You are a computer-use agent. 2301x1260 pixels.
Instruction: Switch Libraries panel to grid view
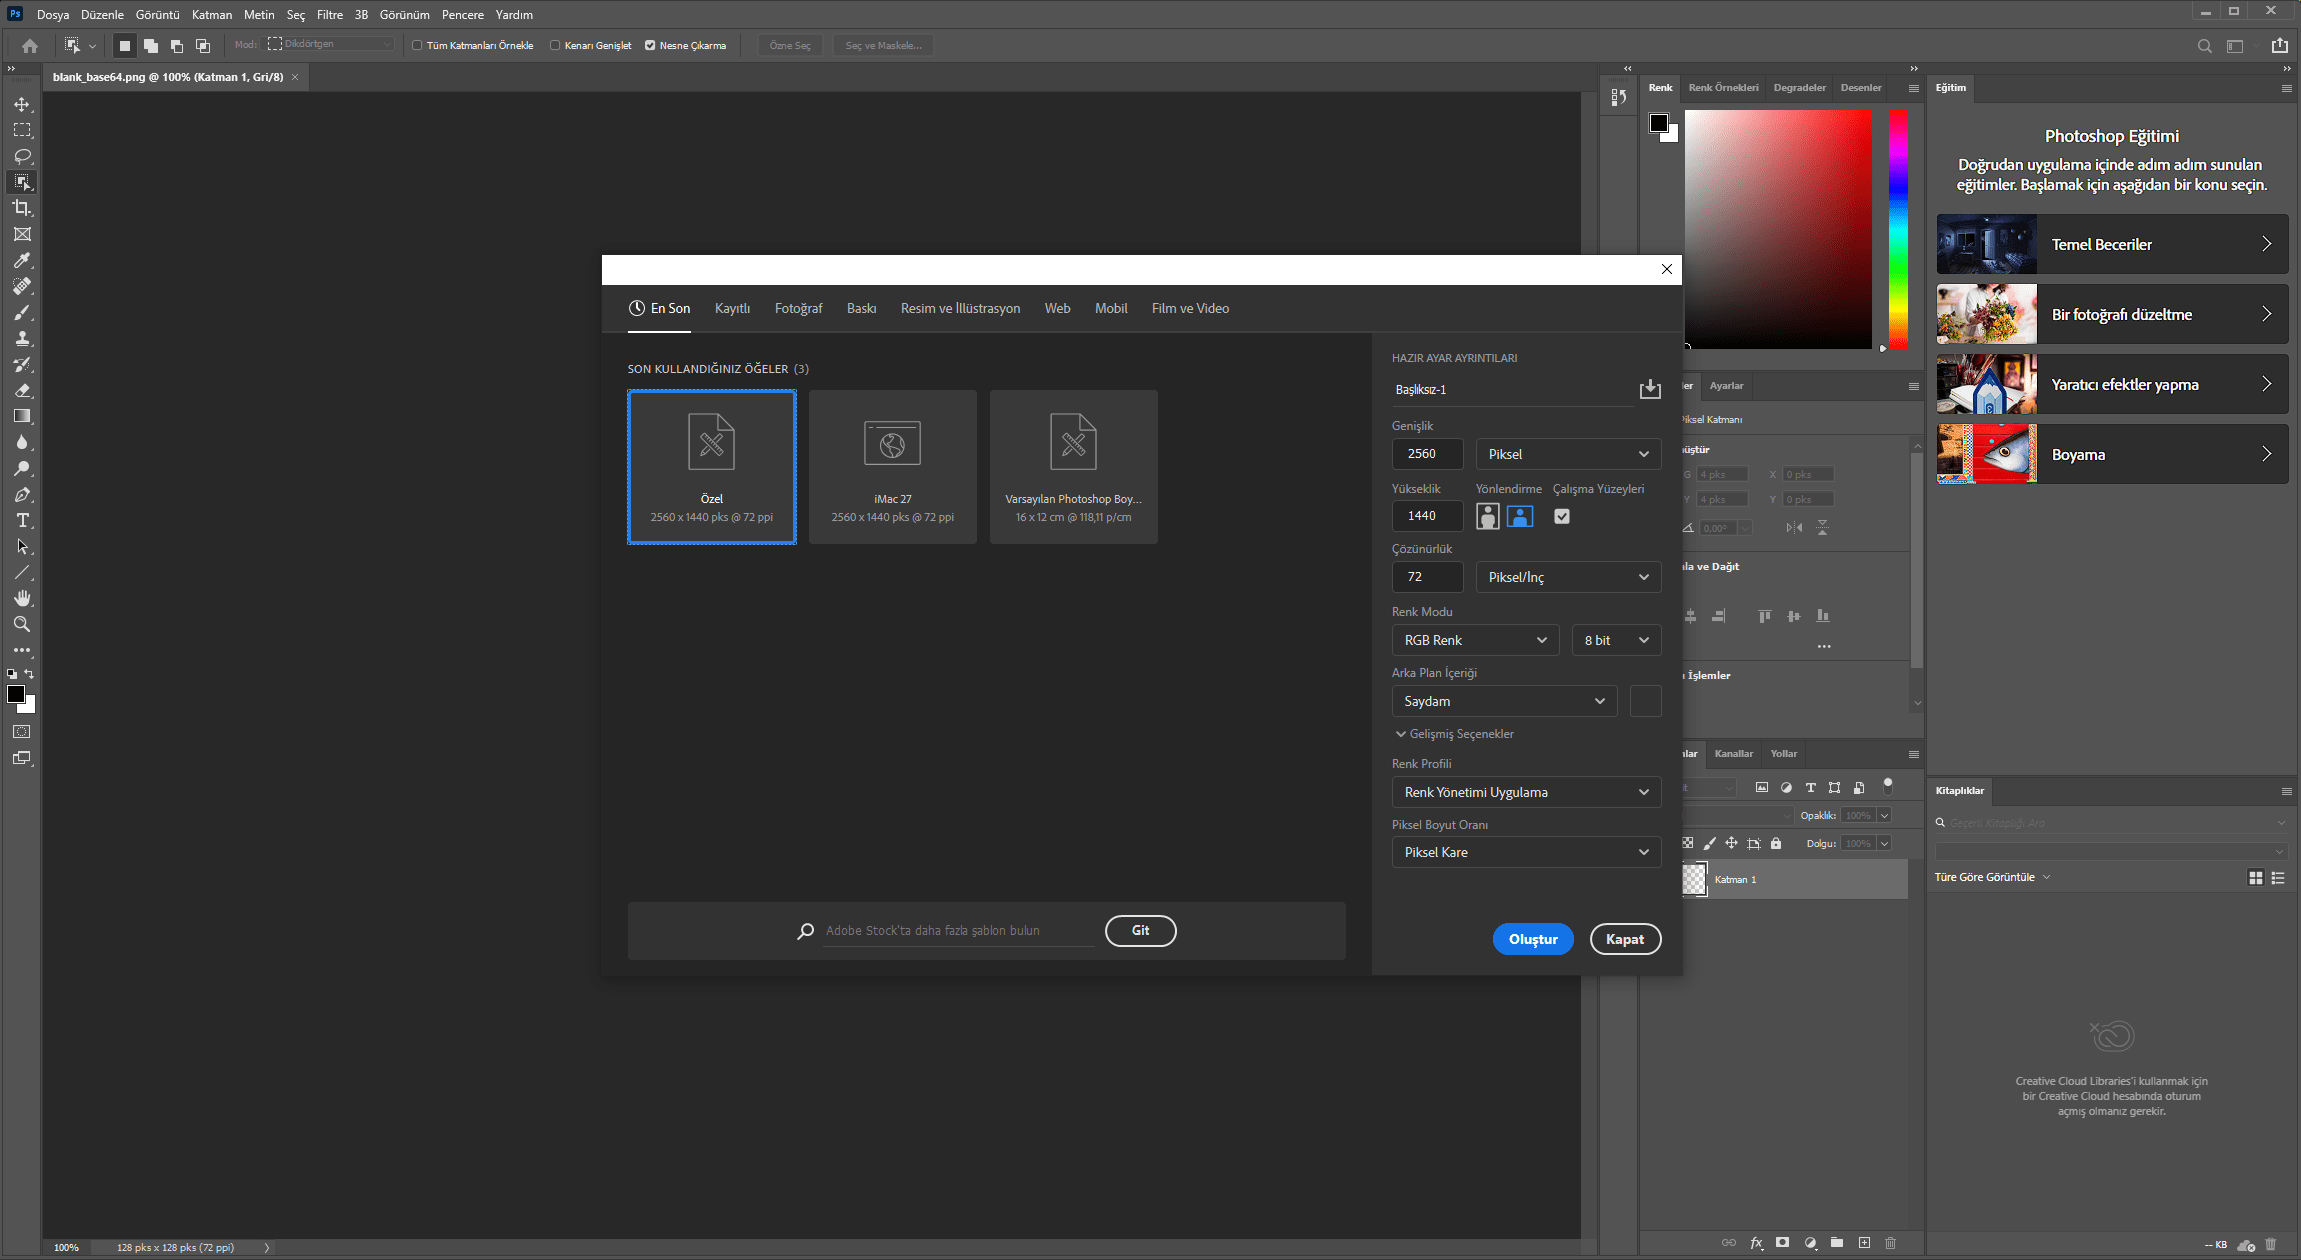[x=2256, y=877]
